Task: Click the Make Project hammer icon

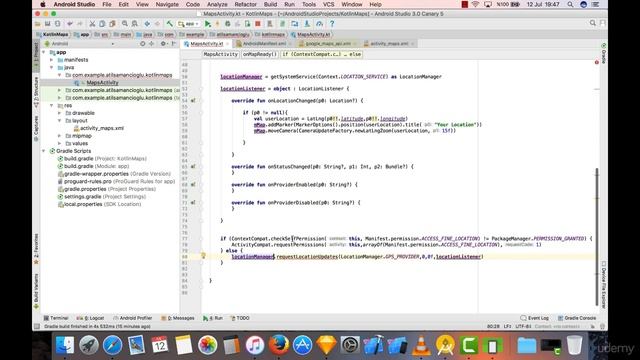Action: tap(169, 24)
